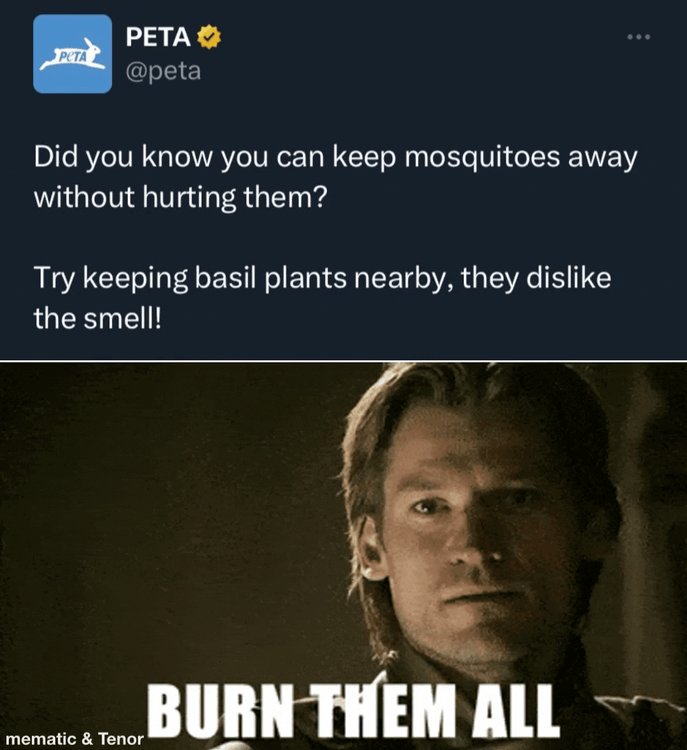Click the basil plants sentence
This screenshot has height=750, width=687.
pyautogui.click(x=322, y=298)
